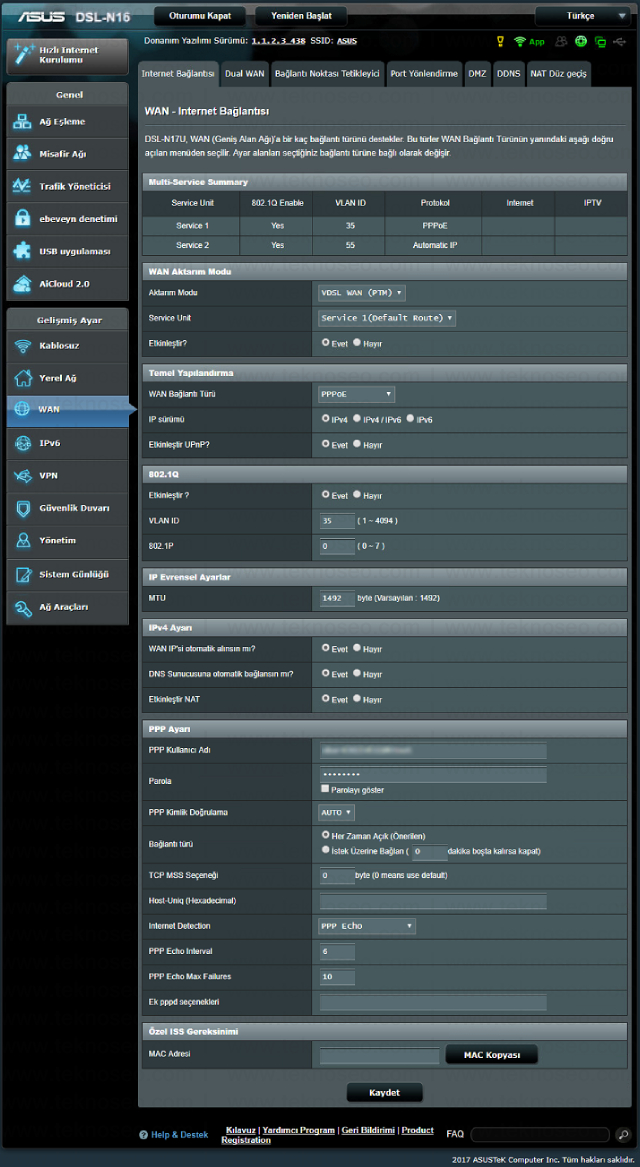Viewport: 640px width, 1167px height.
Task: Click the MTU input field
Action: pos(337,597)
